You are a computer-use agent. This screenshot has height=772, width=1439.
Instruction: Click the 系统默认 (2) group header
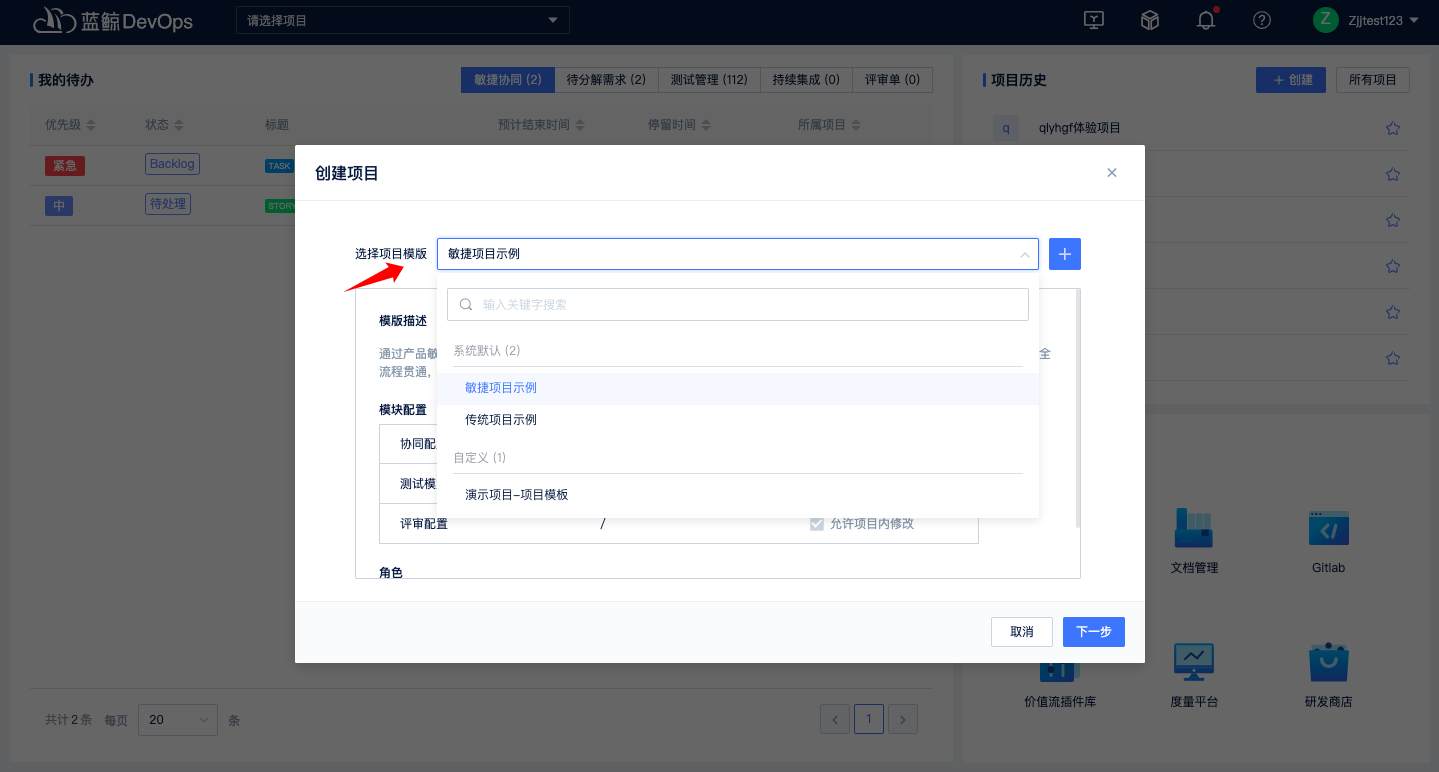[487, 351]
